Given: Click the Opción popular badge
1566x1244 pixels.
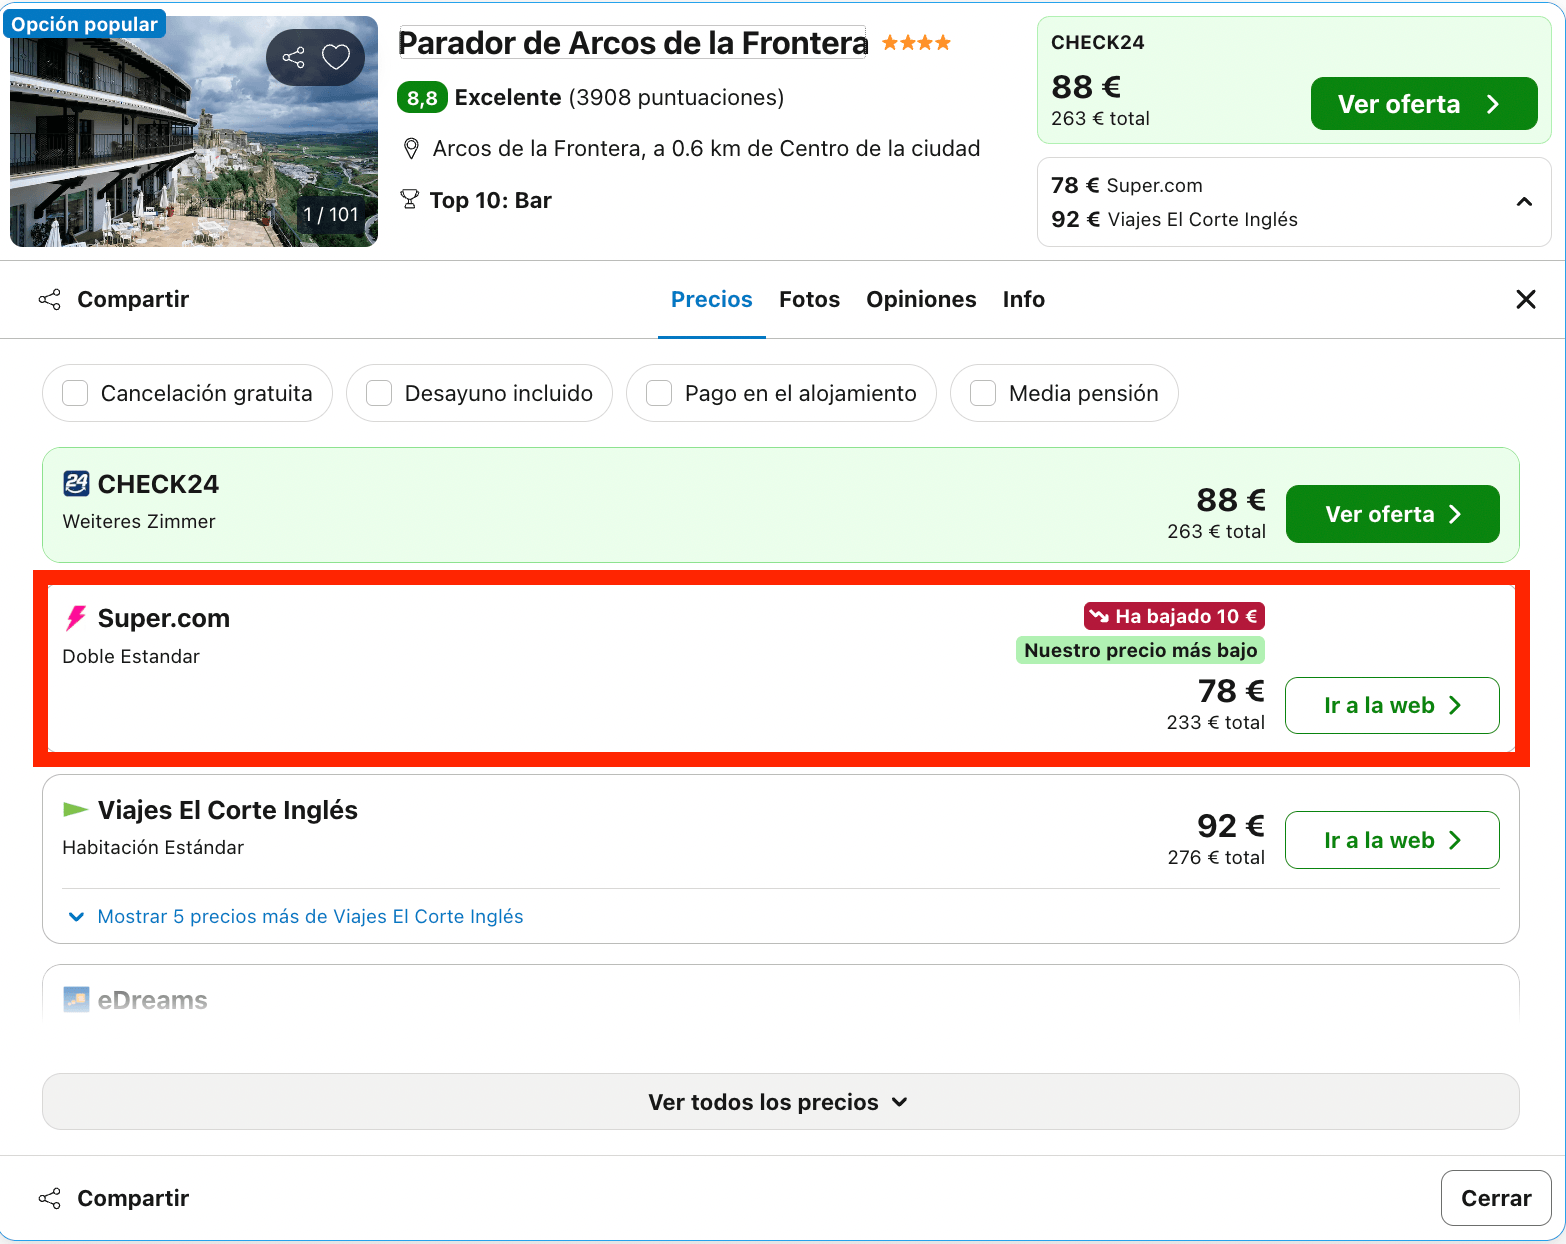Looking at the screenshot, I should point(85,24).
